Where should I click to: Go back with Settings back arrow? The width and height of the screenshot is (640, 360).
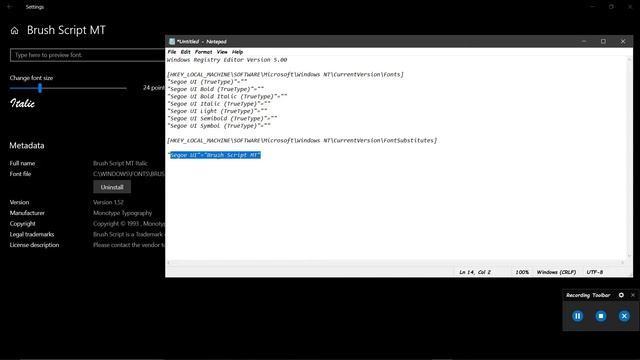(x=9, y=7)
